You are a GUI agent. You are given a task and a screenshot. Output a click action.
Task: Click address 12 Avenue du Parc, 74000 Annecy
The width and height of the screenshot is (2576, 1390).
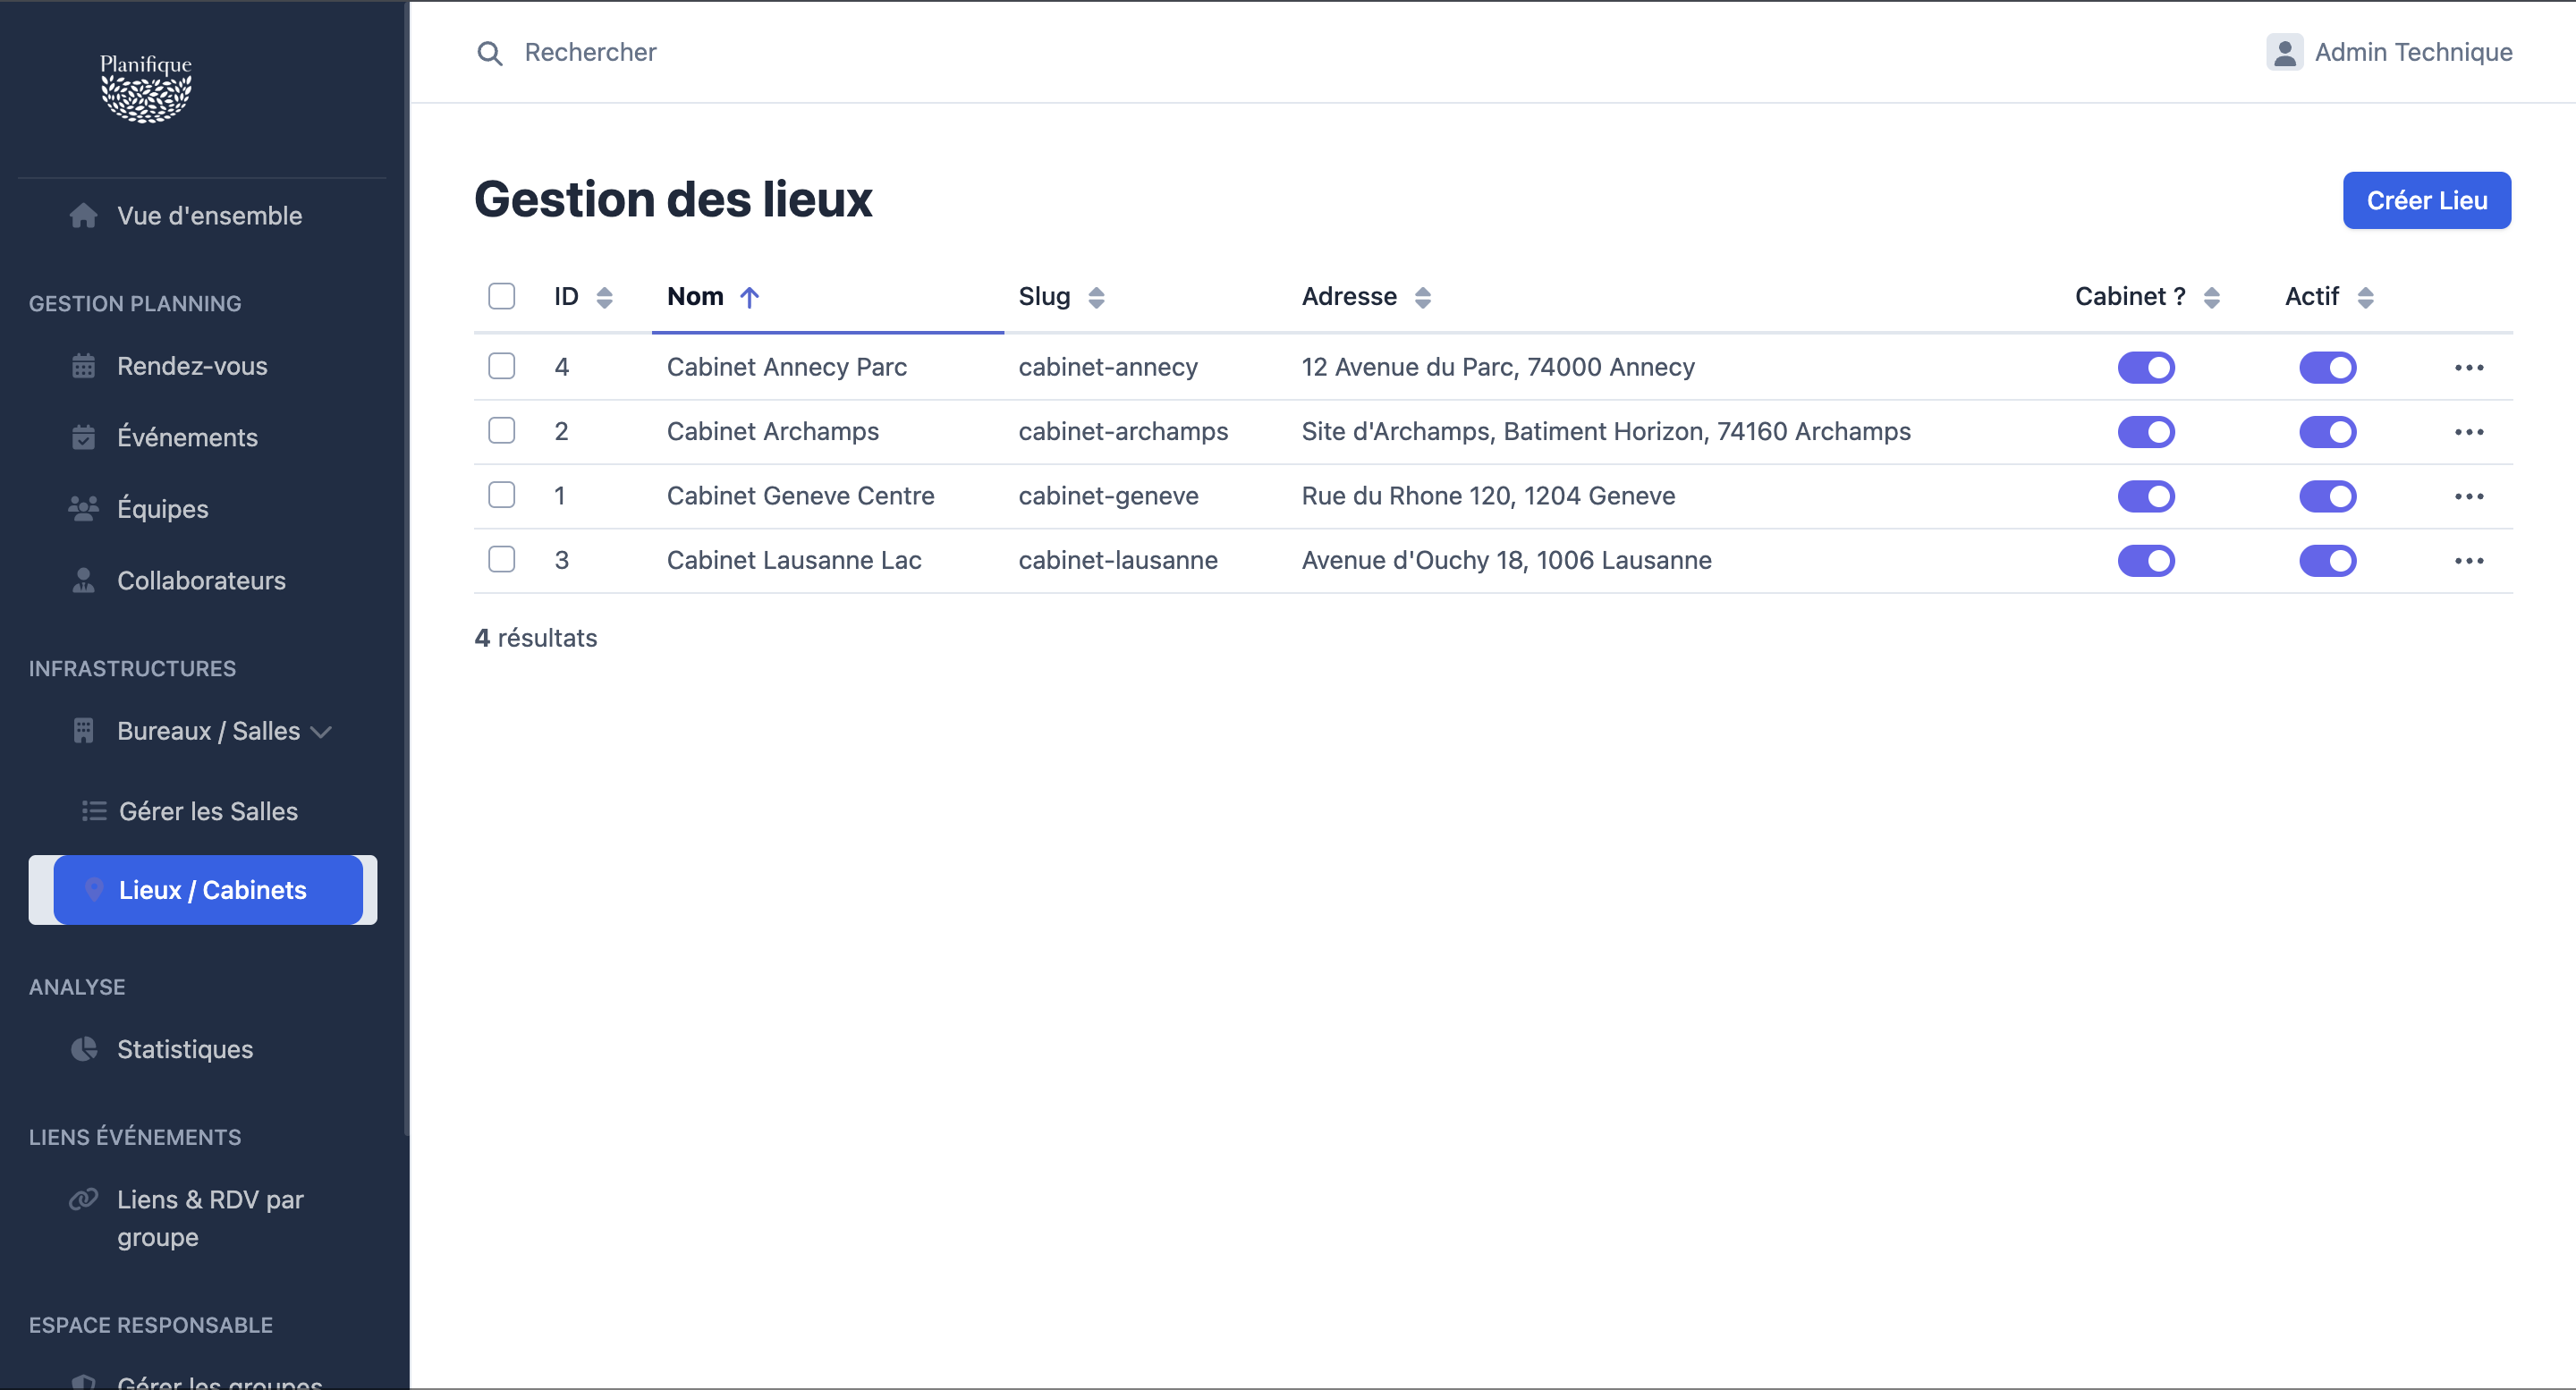click(x=1498, y=367)
